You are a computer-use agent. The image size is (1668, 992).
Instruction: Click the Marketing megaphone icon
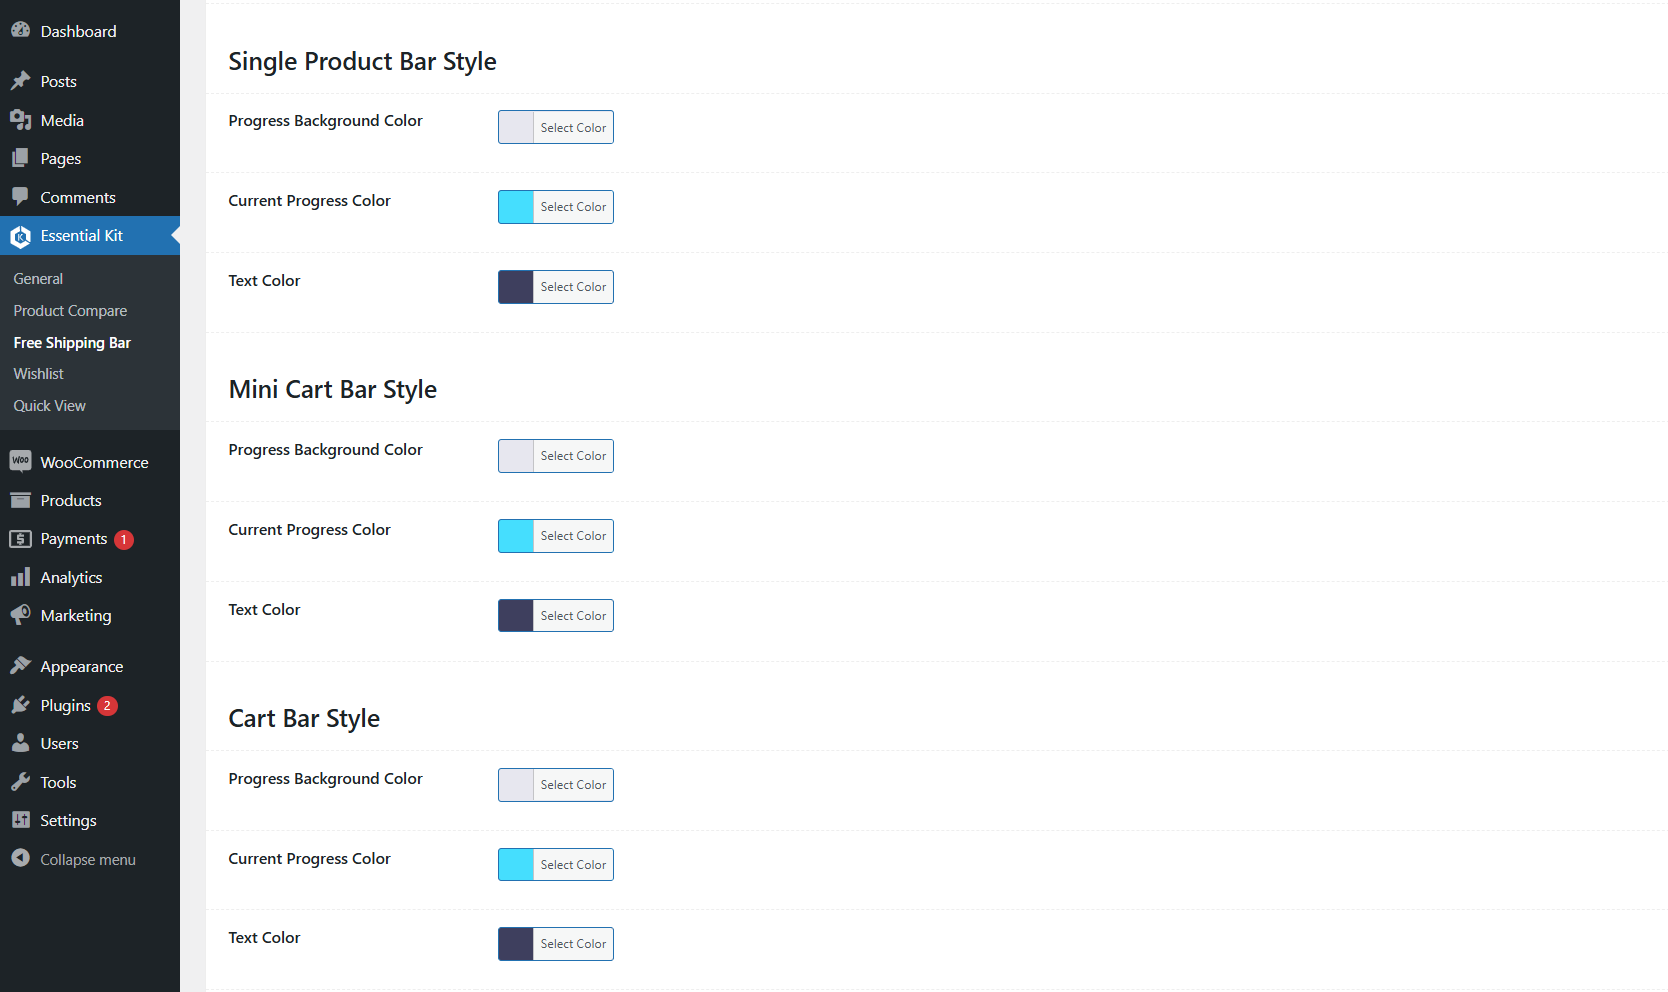click(20, 615)
